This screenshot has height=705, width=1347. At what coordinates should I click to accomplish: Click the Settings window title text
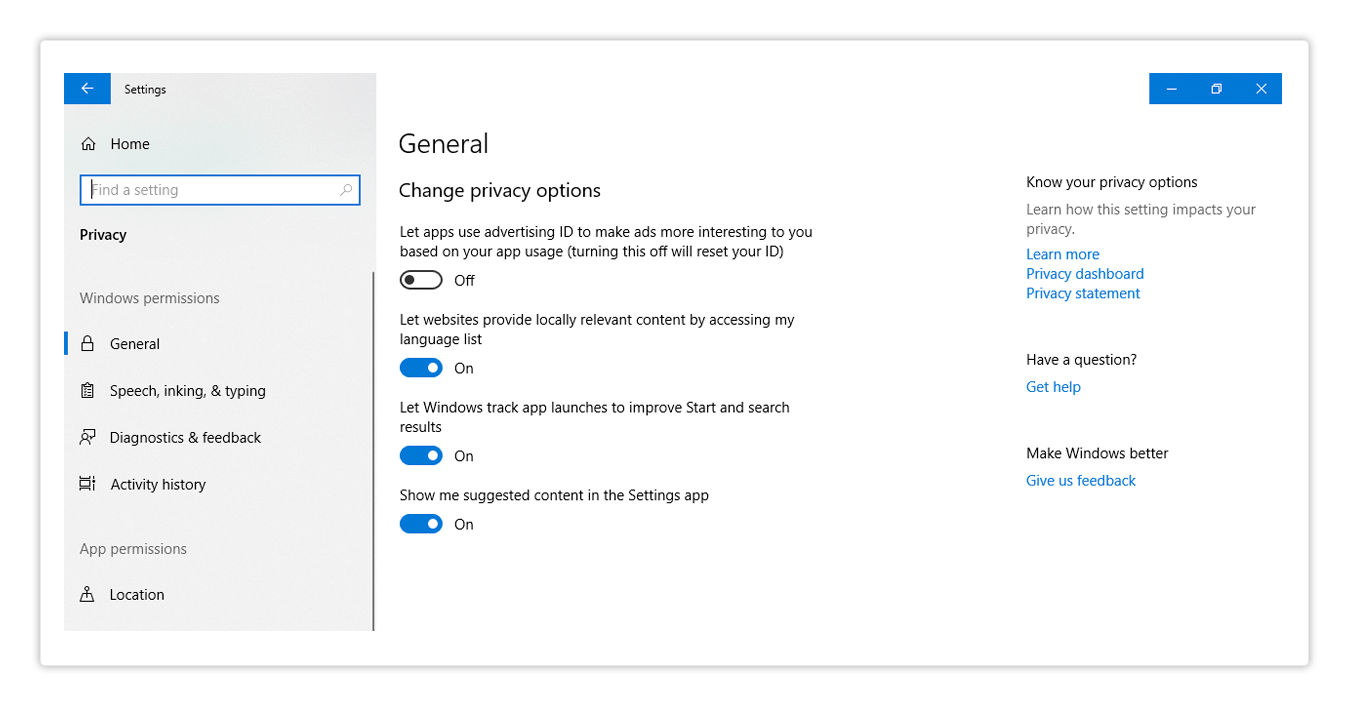click(145, 89)
